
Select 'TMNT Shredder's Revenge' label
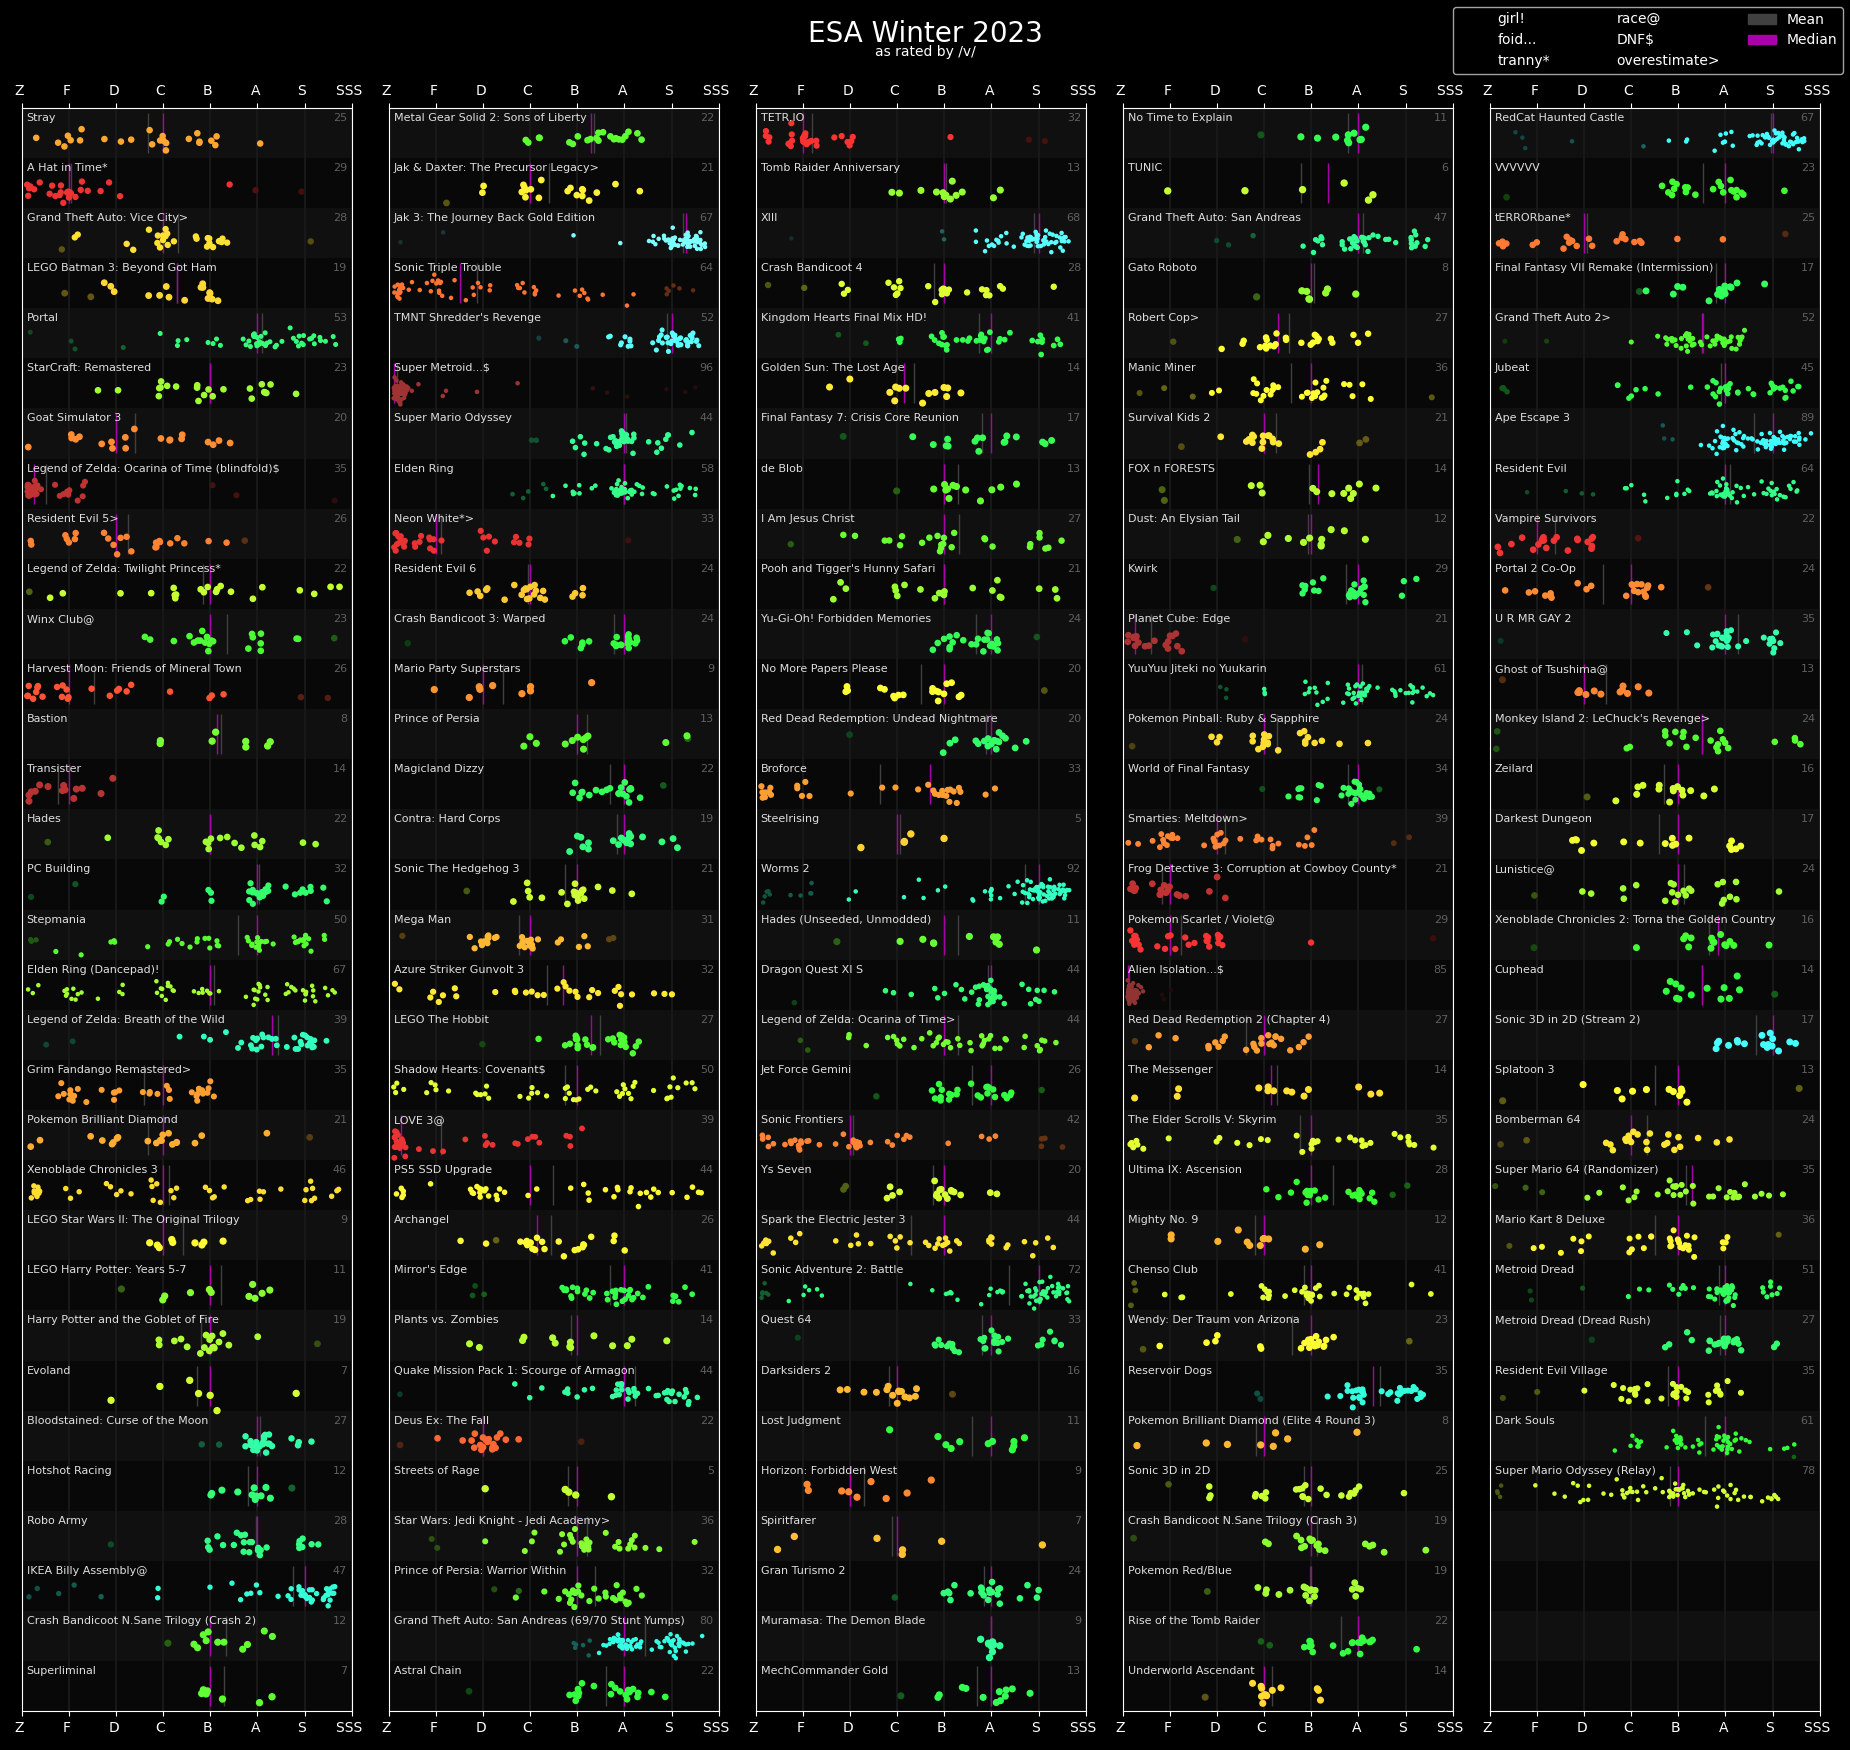467,318
